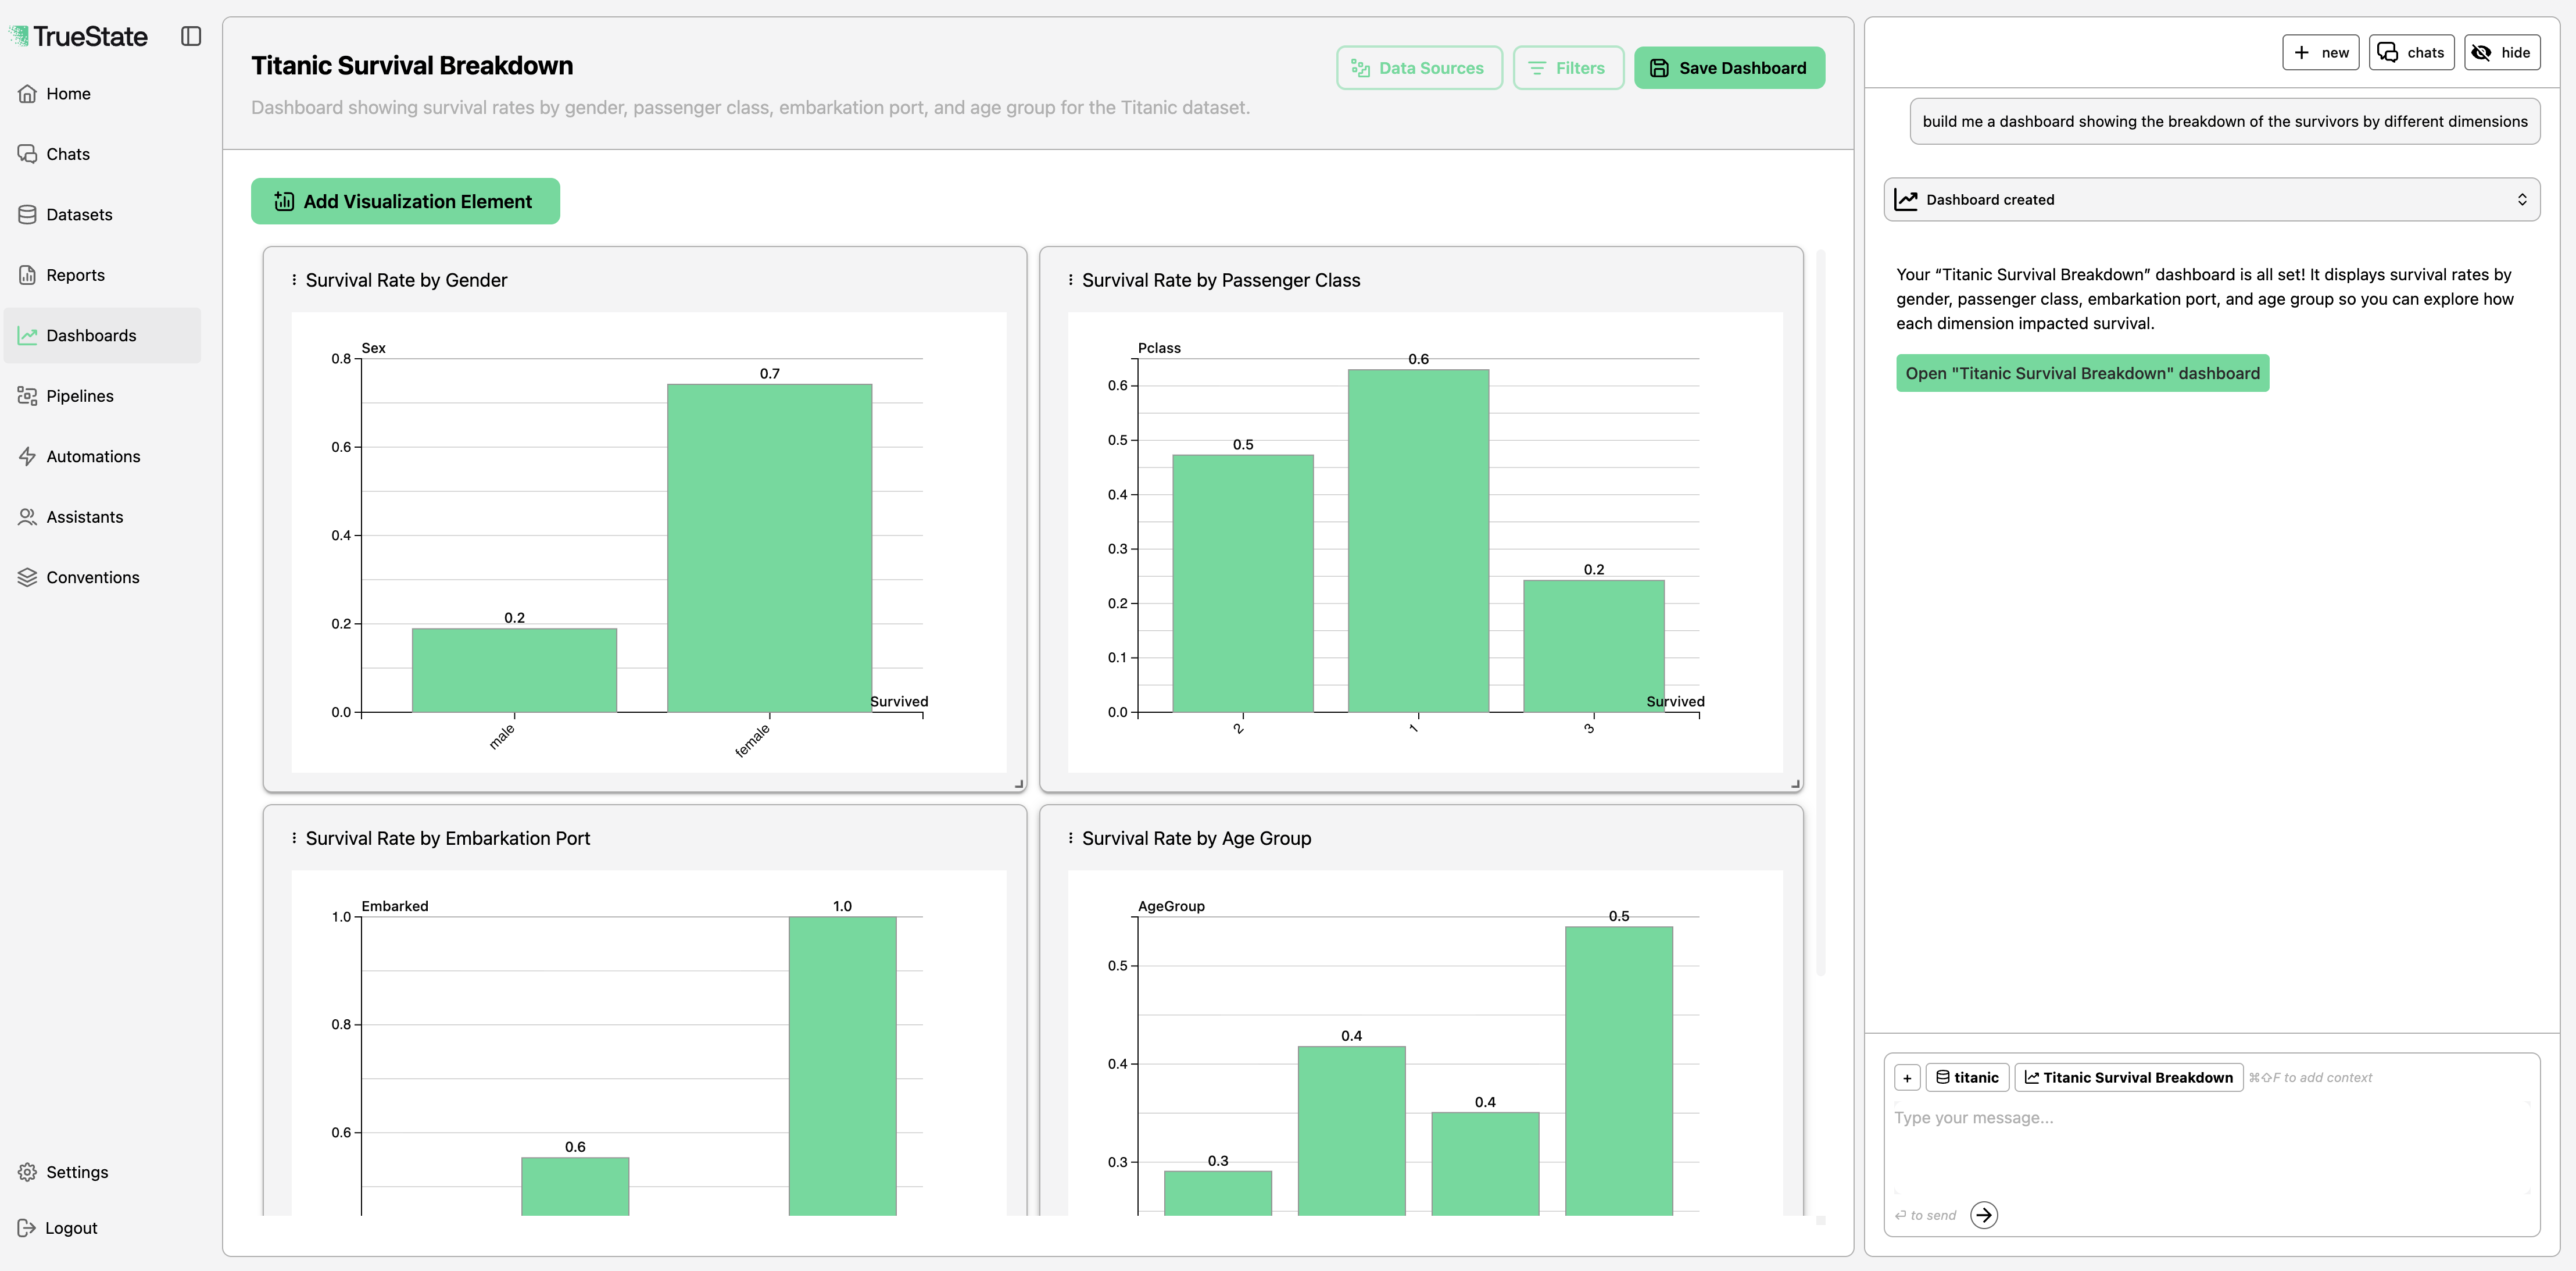Click the resize handle of the Gender chart card

tap(1019, 784)
